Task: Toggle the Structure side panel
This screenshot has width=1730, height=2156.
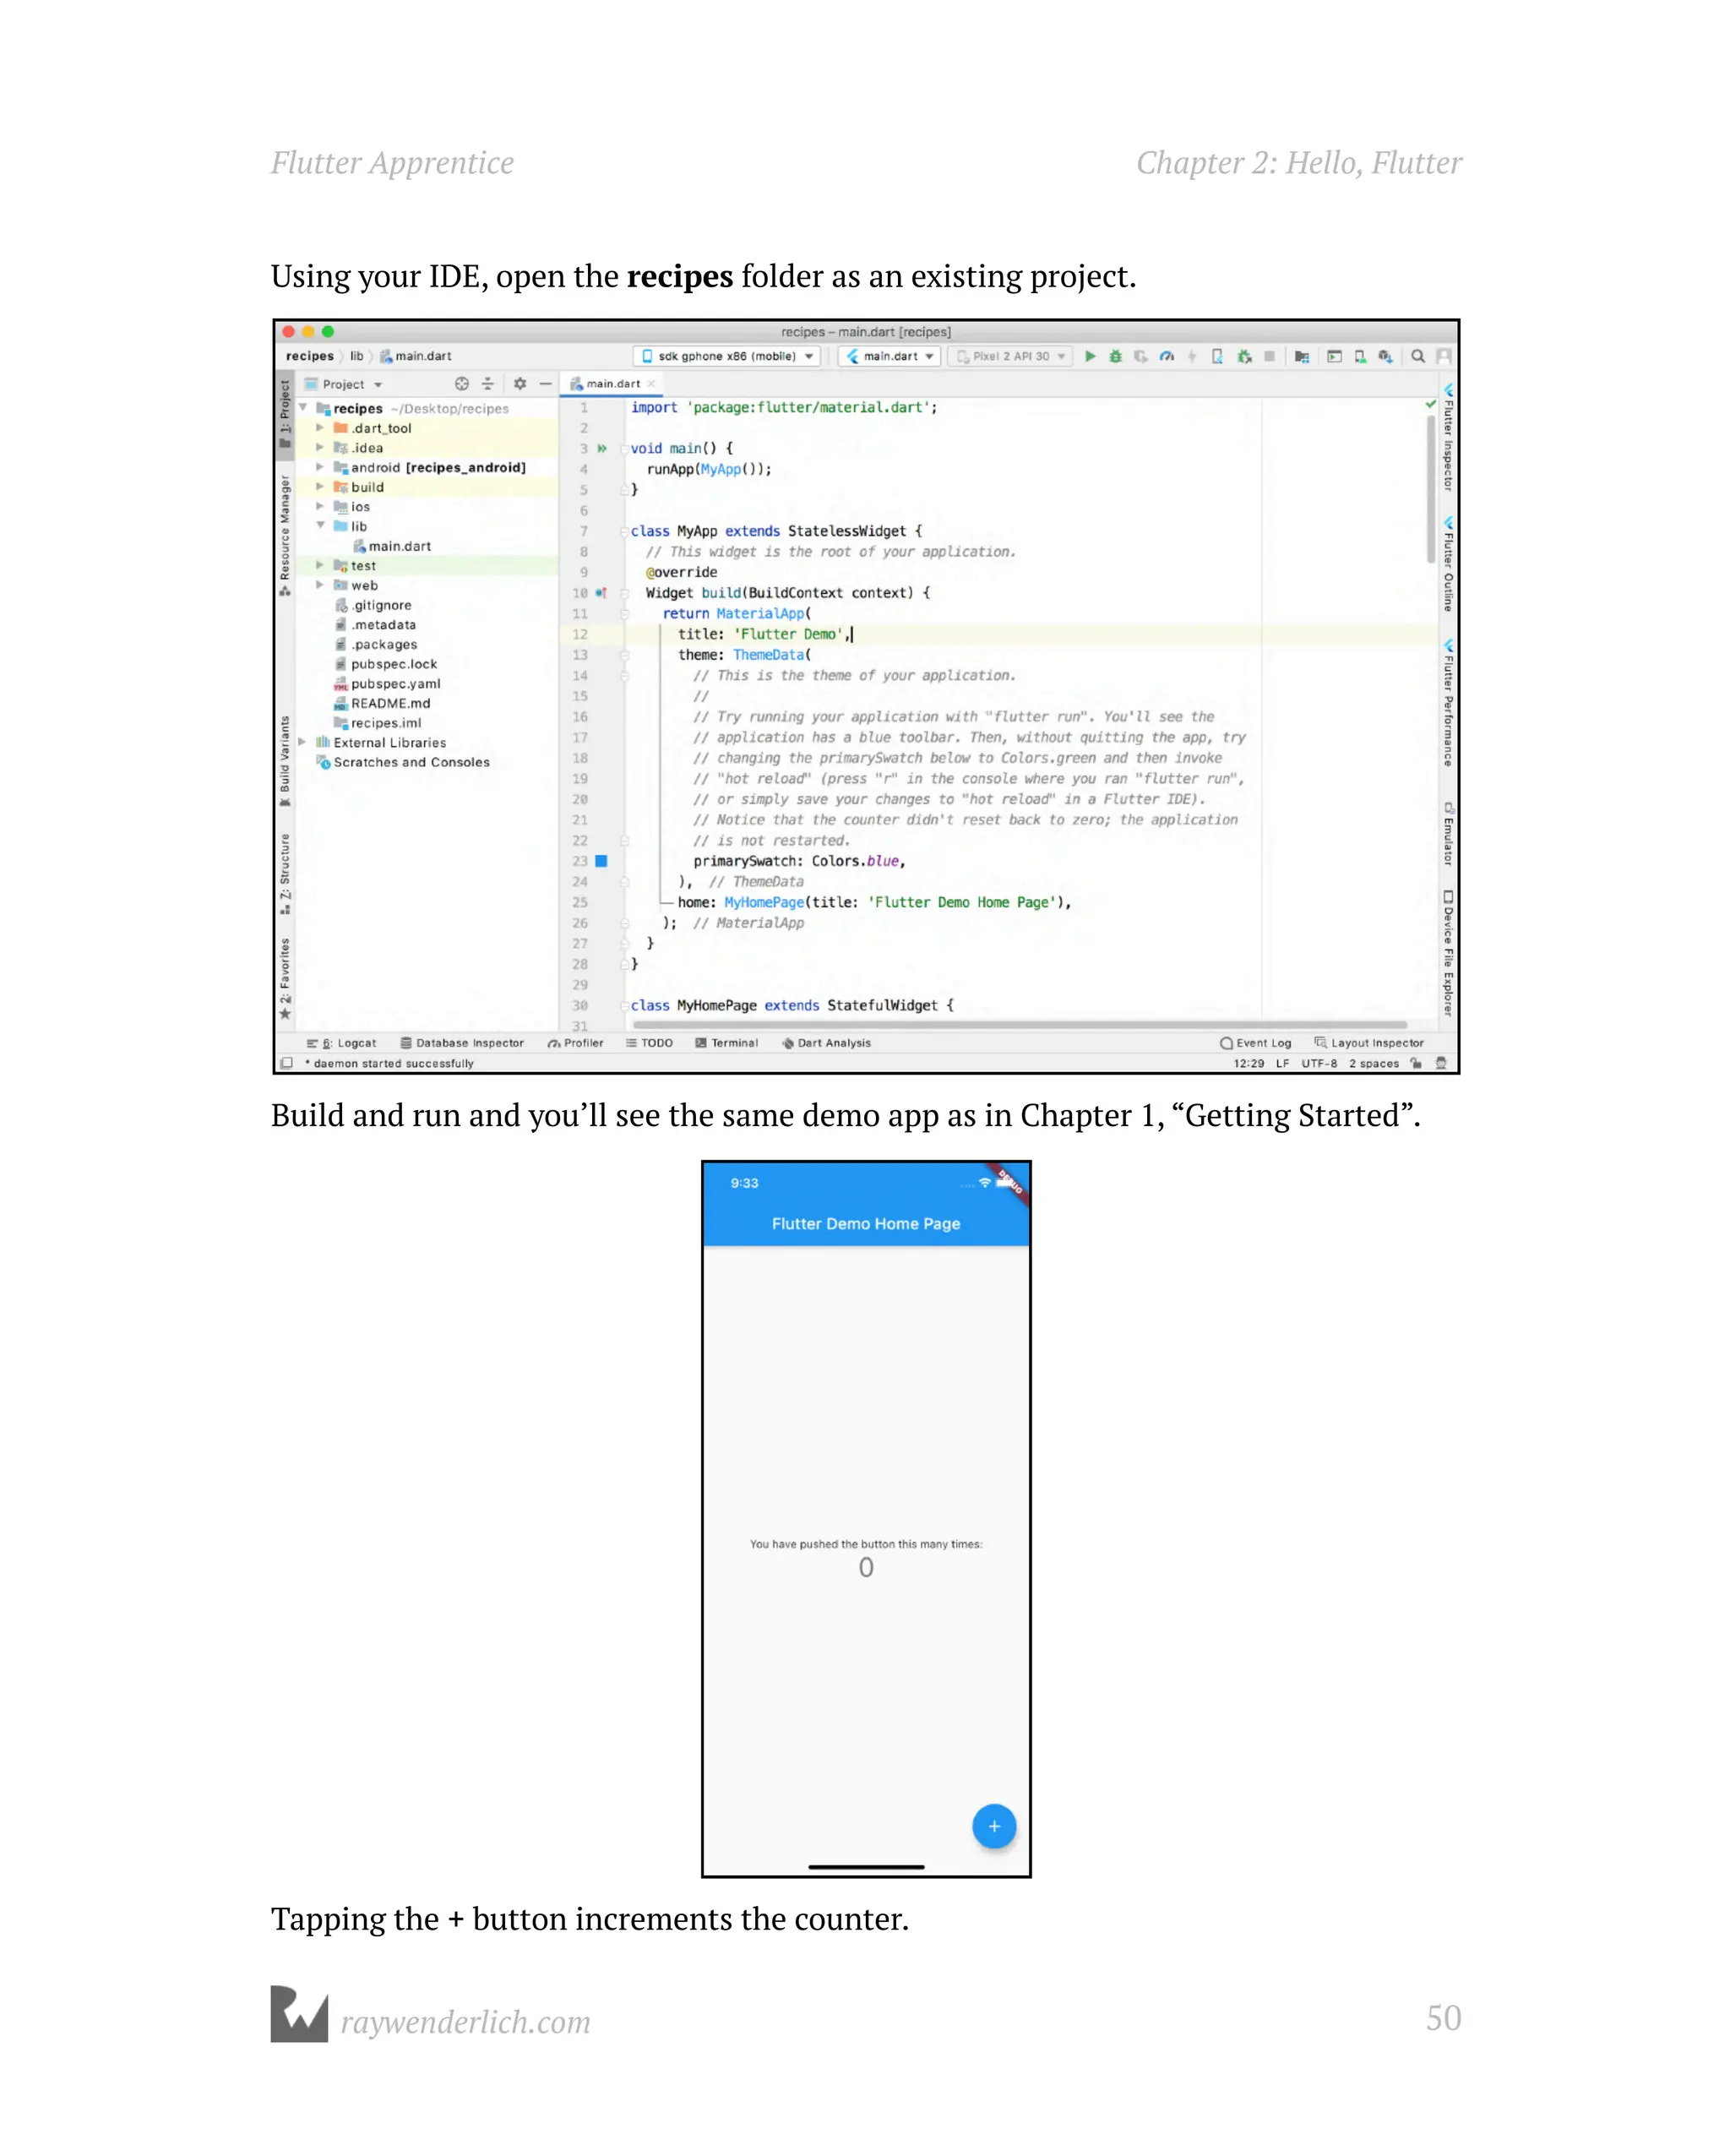Action: (285, 874)
